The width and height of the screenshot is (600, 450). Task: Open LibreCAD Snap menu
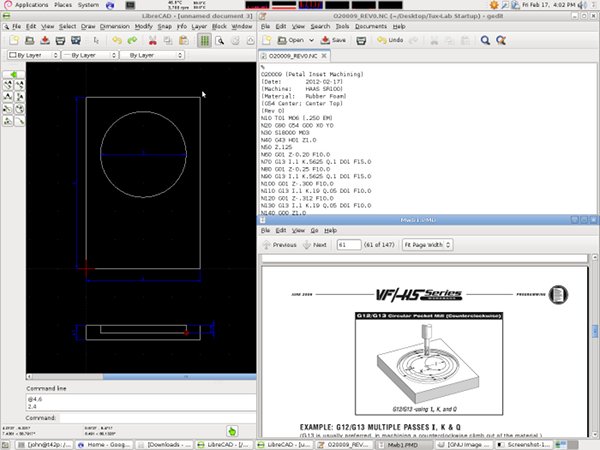pos(165,26)
